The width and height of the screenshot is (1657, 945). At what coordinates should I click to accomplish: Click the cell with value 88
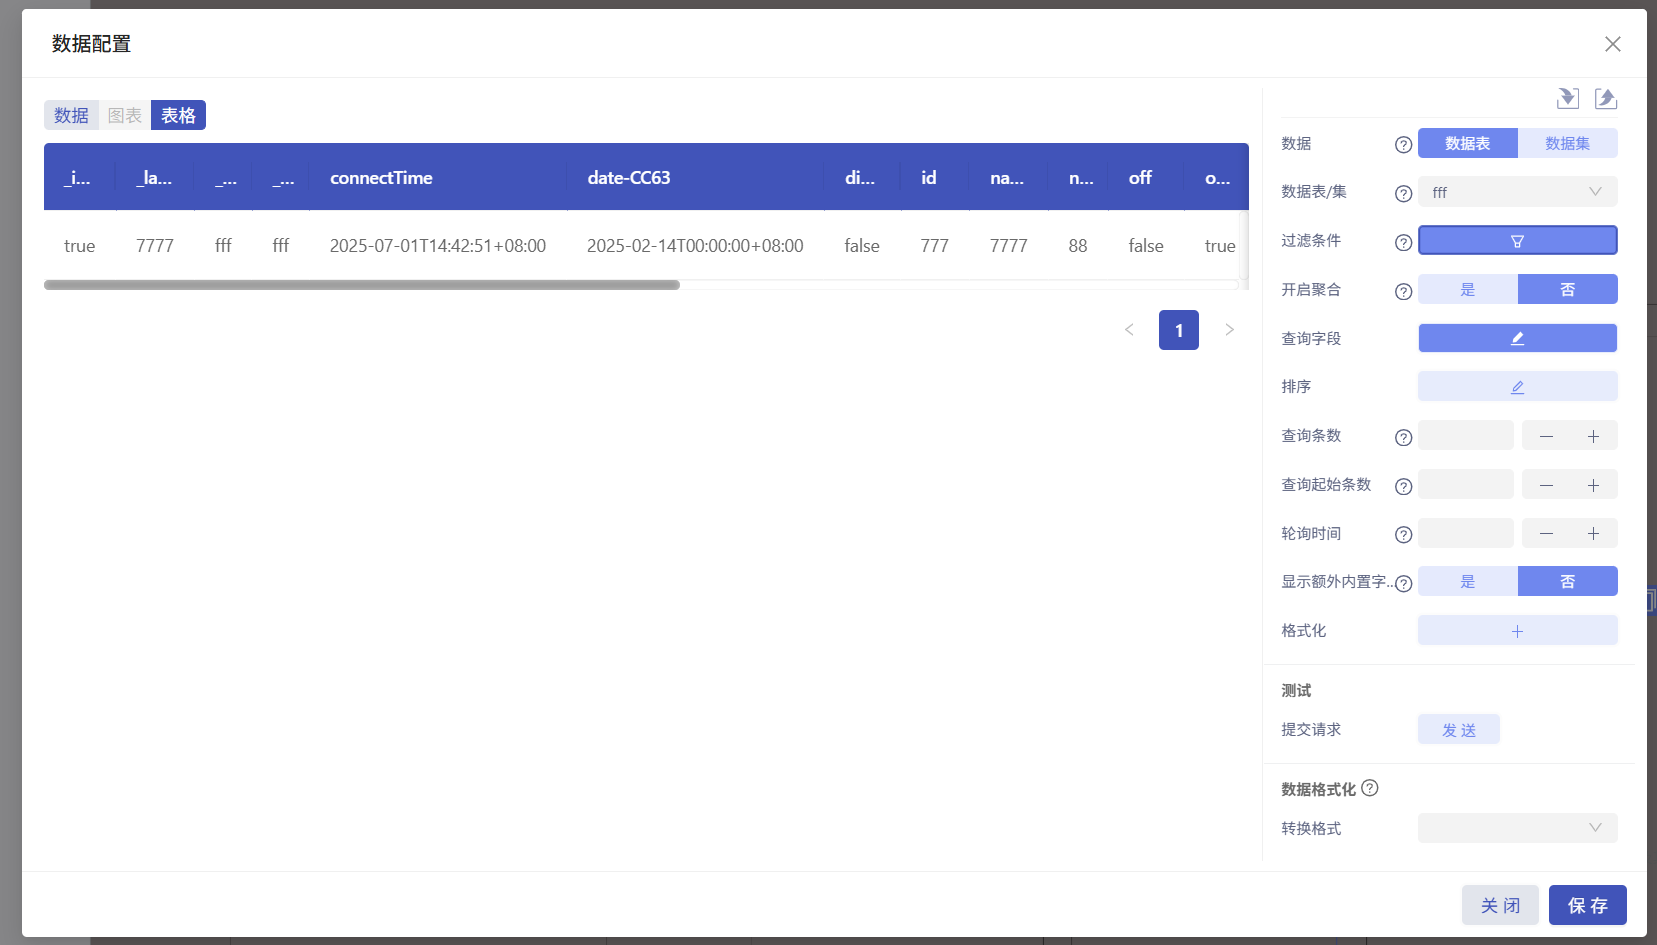click(x=1078, y=246)
